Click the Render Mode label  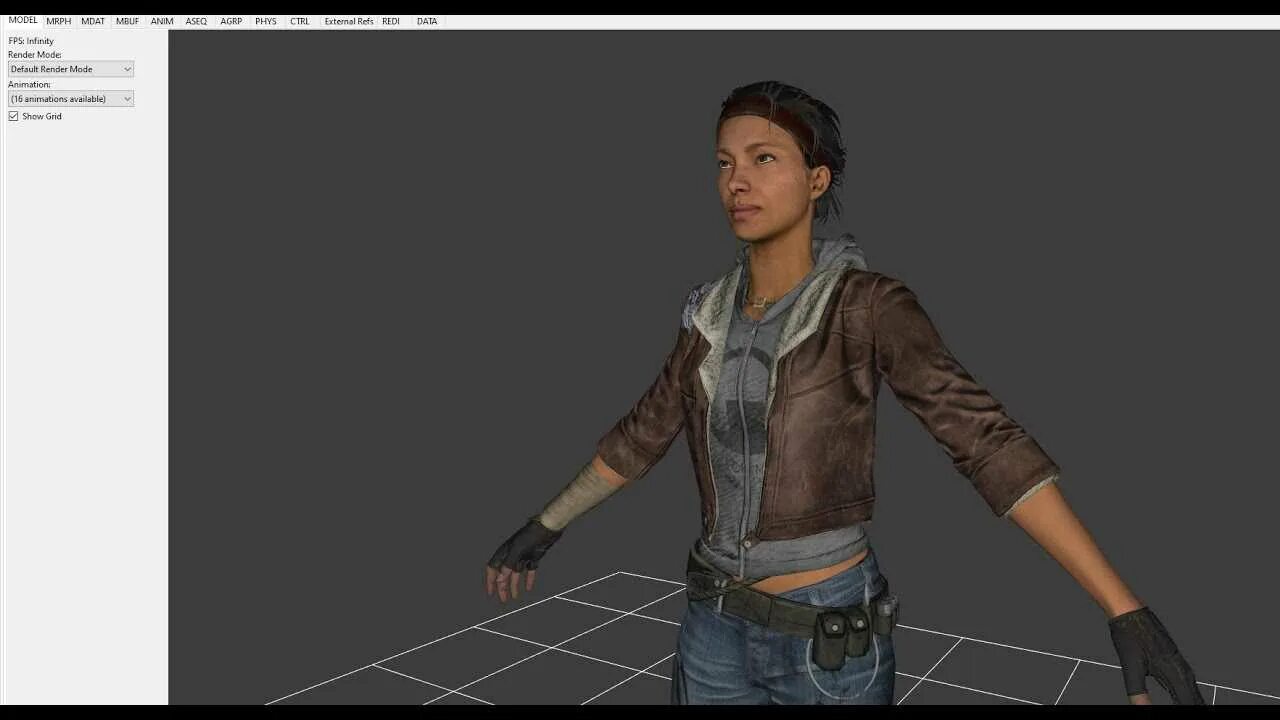click(x=35, y=55)
